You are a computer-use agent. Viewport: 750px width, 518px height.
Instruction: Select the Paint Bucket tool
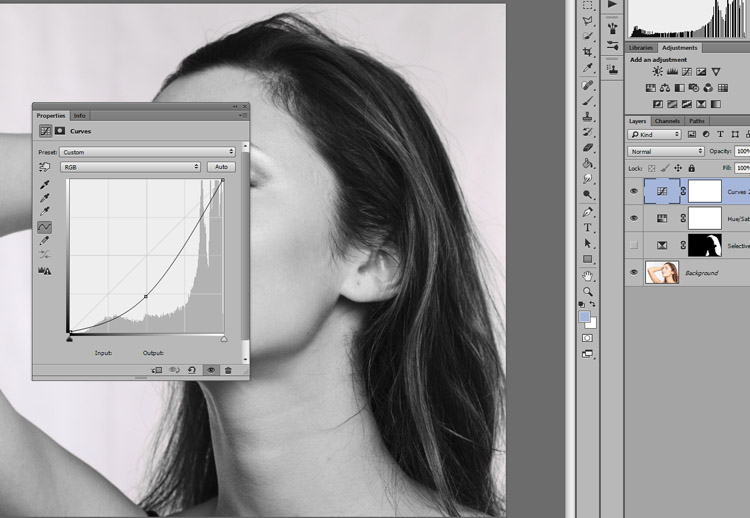pyautogui.click(x=587, y=163)
